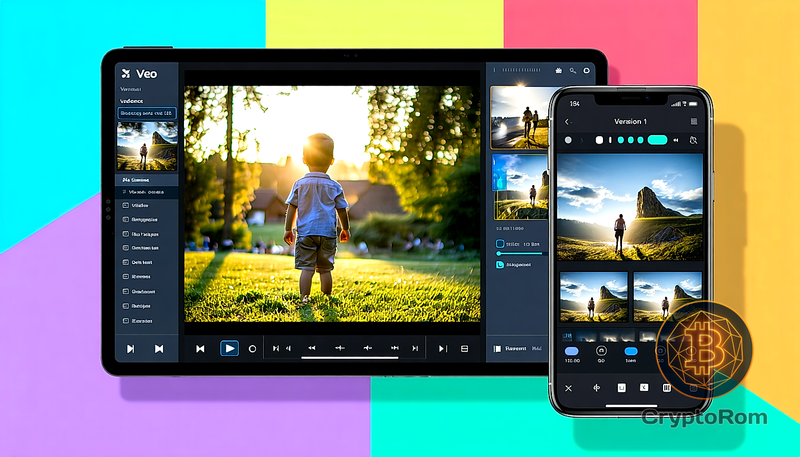Click the slider in tablet's right panel
The width and height of the screenshot is (800, 457).
pos(520,254)
